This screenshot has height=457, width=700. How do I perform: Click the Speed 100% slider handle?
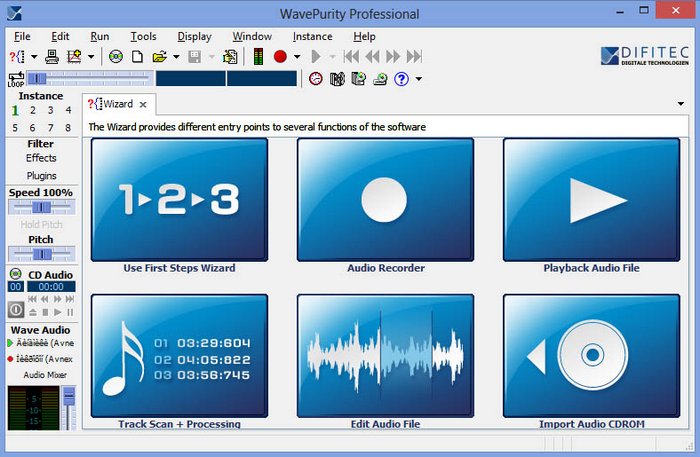42,207
